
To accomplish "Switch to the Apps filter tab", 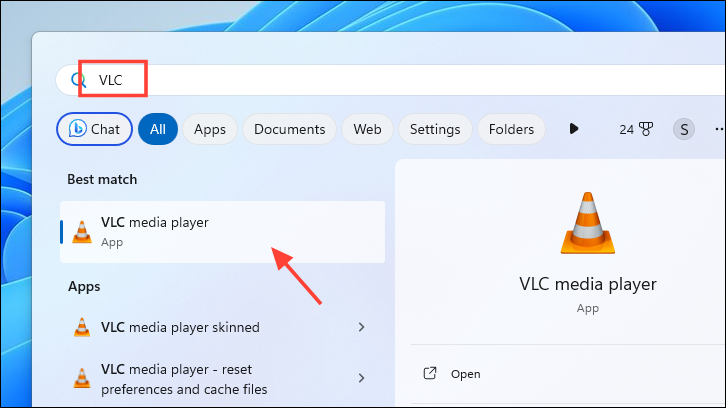I will [210, 129].
